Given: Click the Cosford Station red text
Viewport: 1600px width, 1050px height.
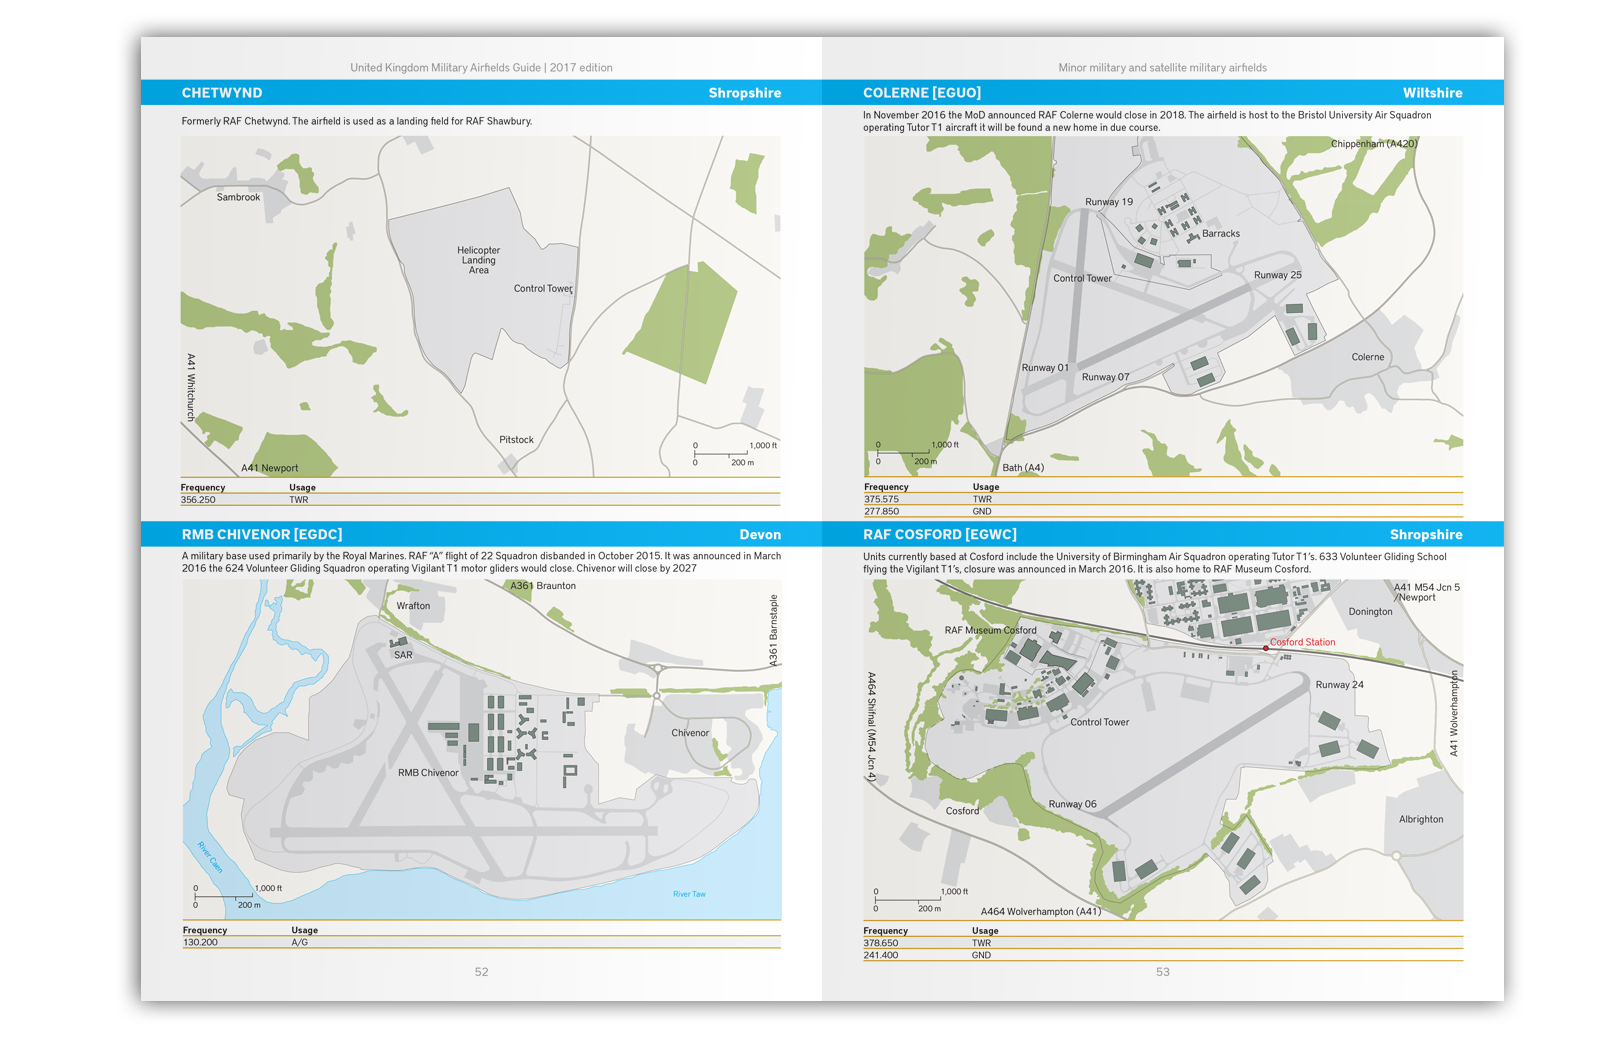Looking at the screenshot, I should tap(1302, 643).
